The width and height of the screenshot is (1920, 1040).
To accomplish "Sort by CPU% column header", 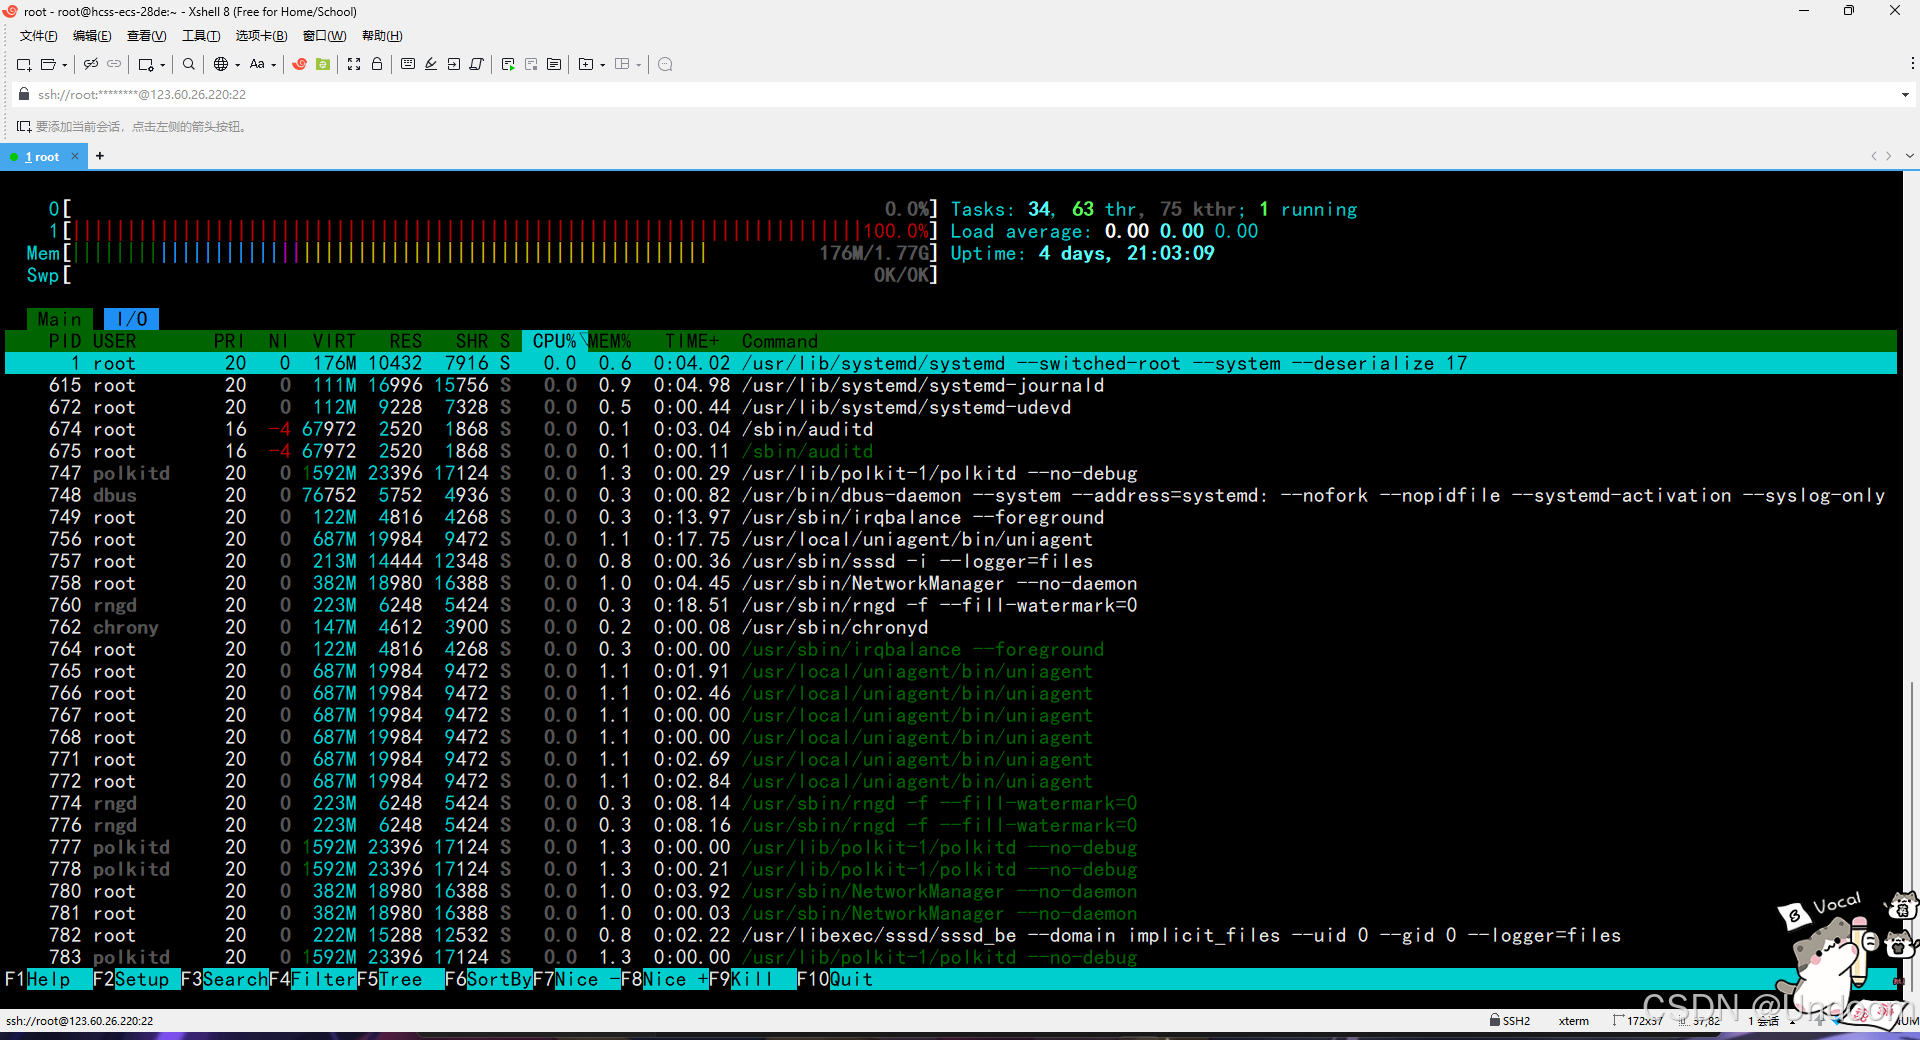I will point(554,341).
